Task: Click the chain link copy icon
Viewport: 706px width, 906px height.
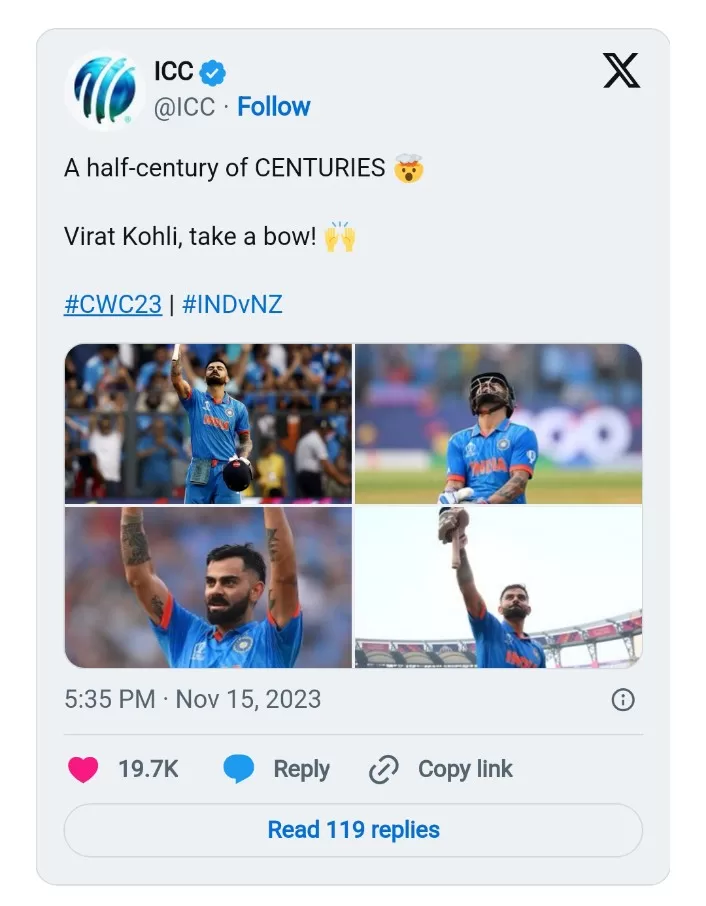Action: pyautogui.click(x=384, y=770)
